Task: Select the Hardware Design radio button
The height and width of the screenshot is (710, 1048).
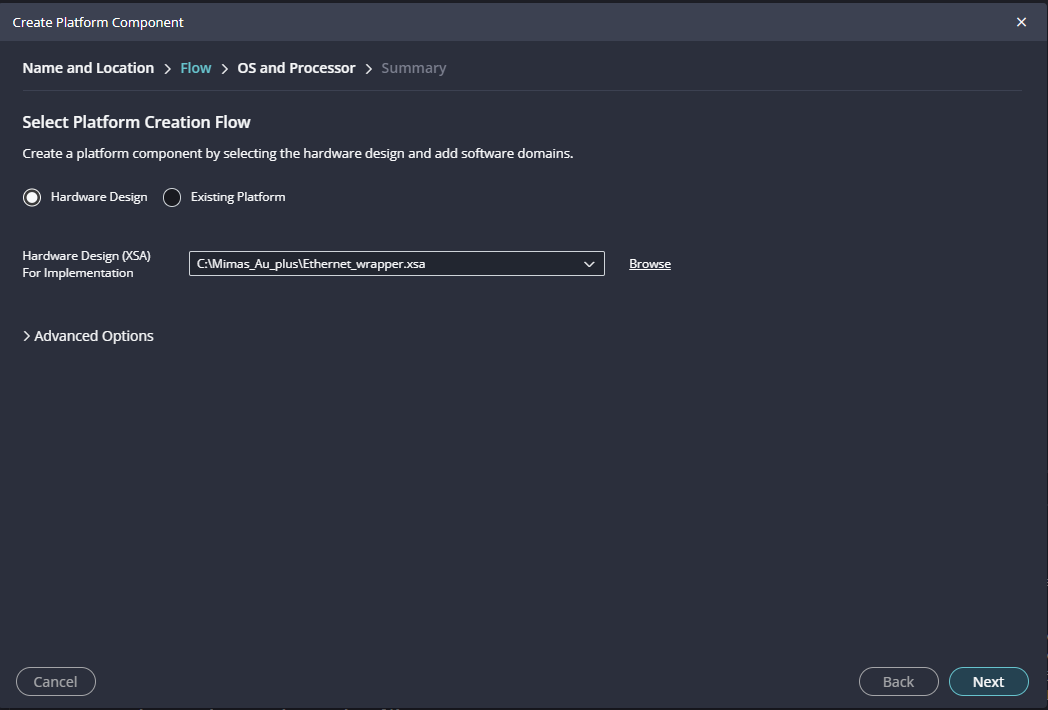Action: coord(32,197)
